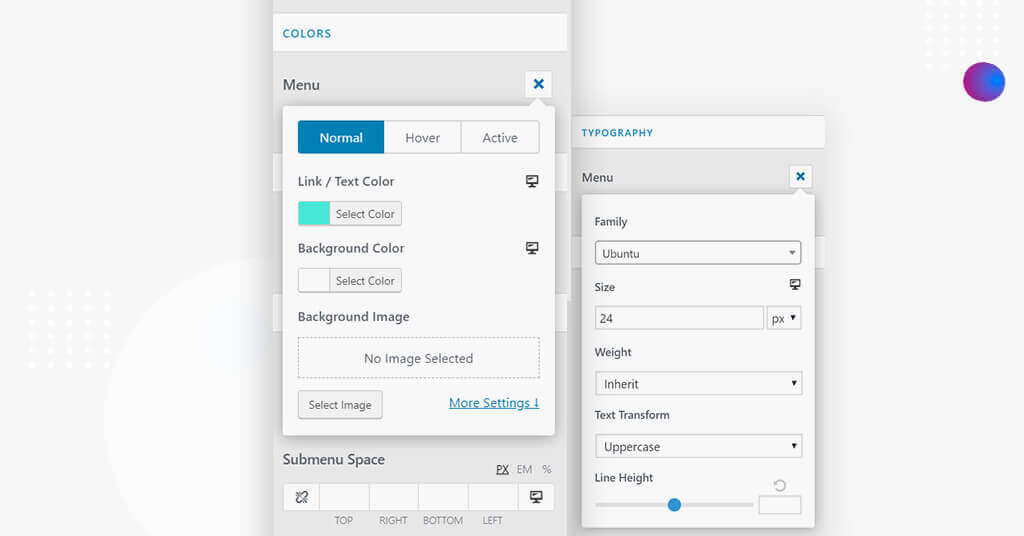Click the Select Image button
This screenshot has width=1024, height=536.
point(340,405)
